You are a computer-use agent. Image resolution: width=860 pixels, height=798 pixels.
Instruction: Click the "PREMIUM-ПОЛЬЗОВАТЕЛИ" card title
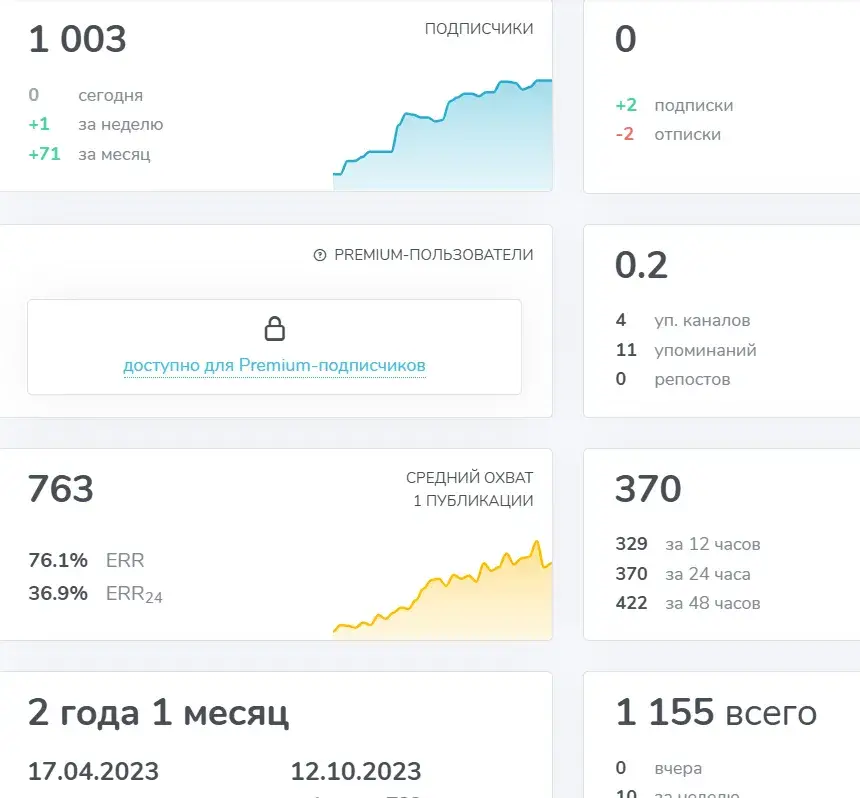click(x=433, y=255)
